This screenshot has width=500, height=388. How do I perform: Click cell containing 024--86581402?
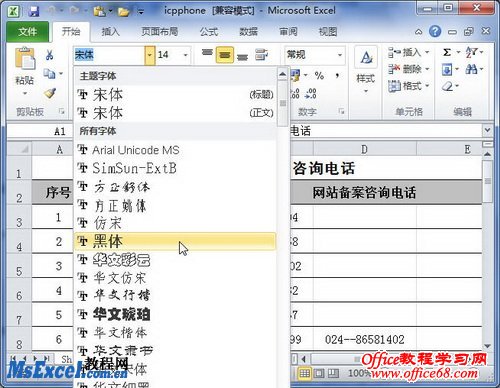[365, 339]
